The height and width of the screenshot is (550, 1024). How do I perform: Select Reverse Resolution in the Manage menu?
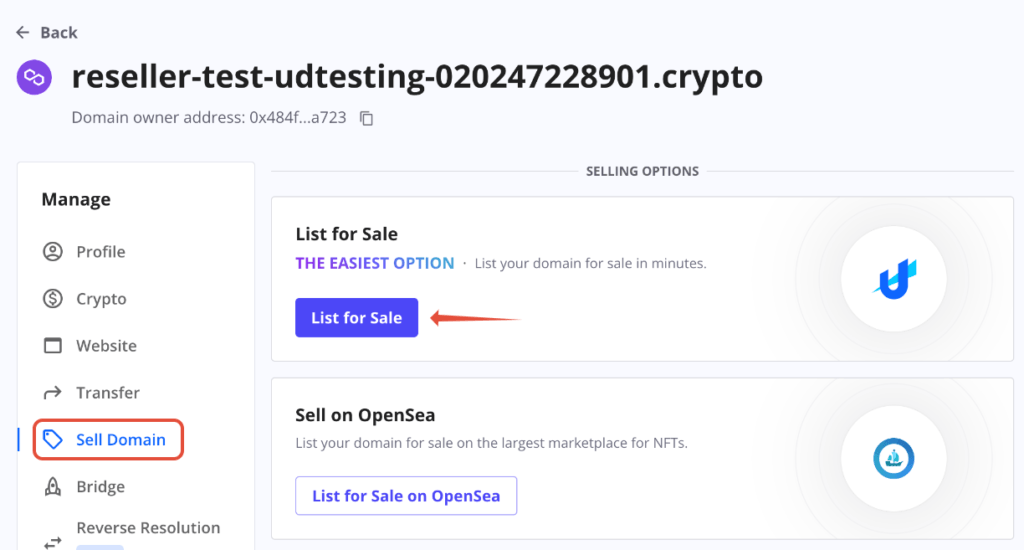148,528
